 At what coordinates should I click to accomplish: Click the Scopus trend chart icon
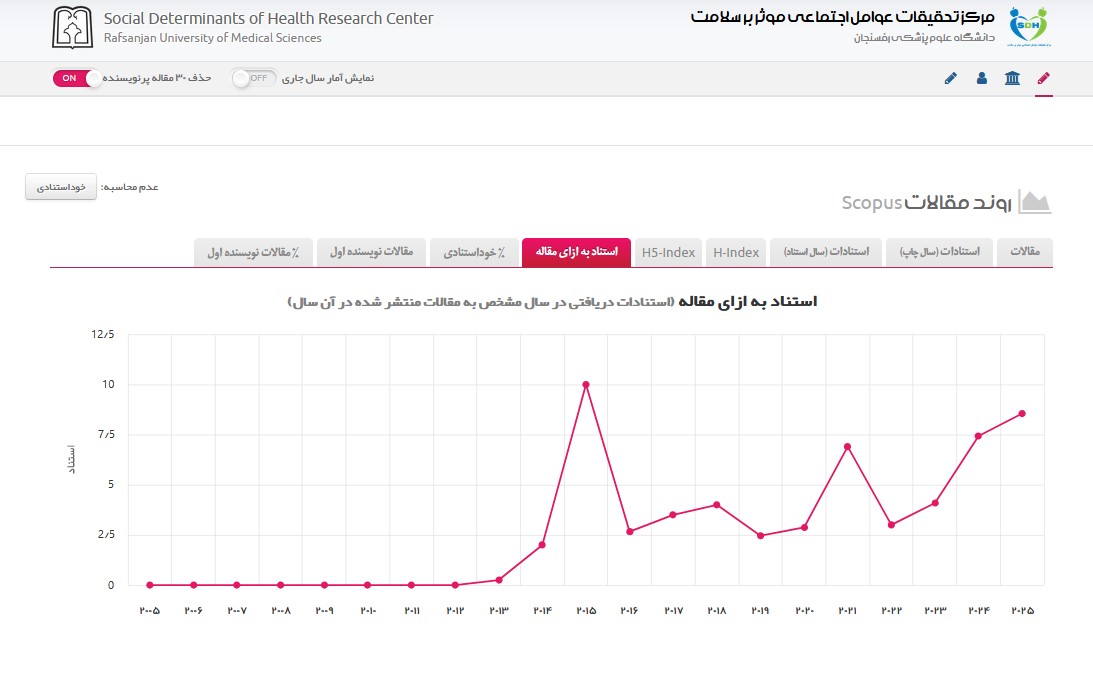click(x=1034, y=202)
